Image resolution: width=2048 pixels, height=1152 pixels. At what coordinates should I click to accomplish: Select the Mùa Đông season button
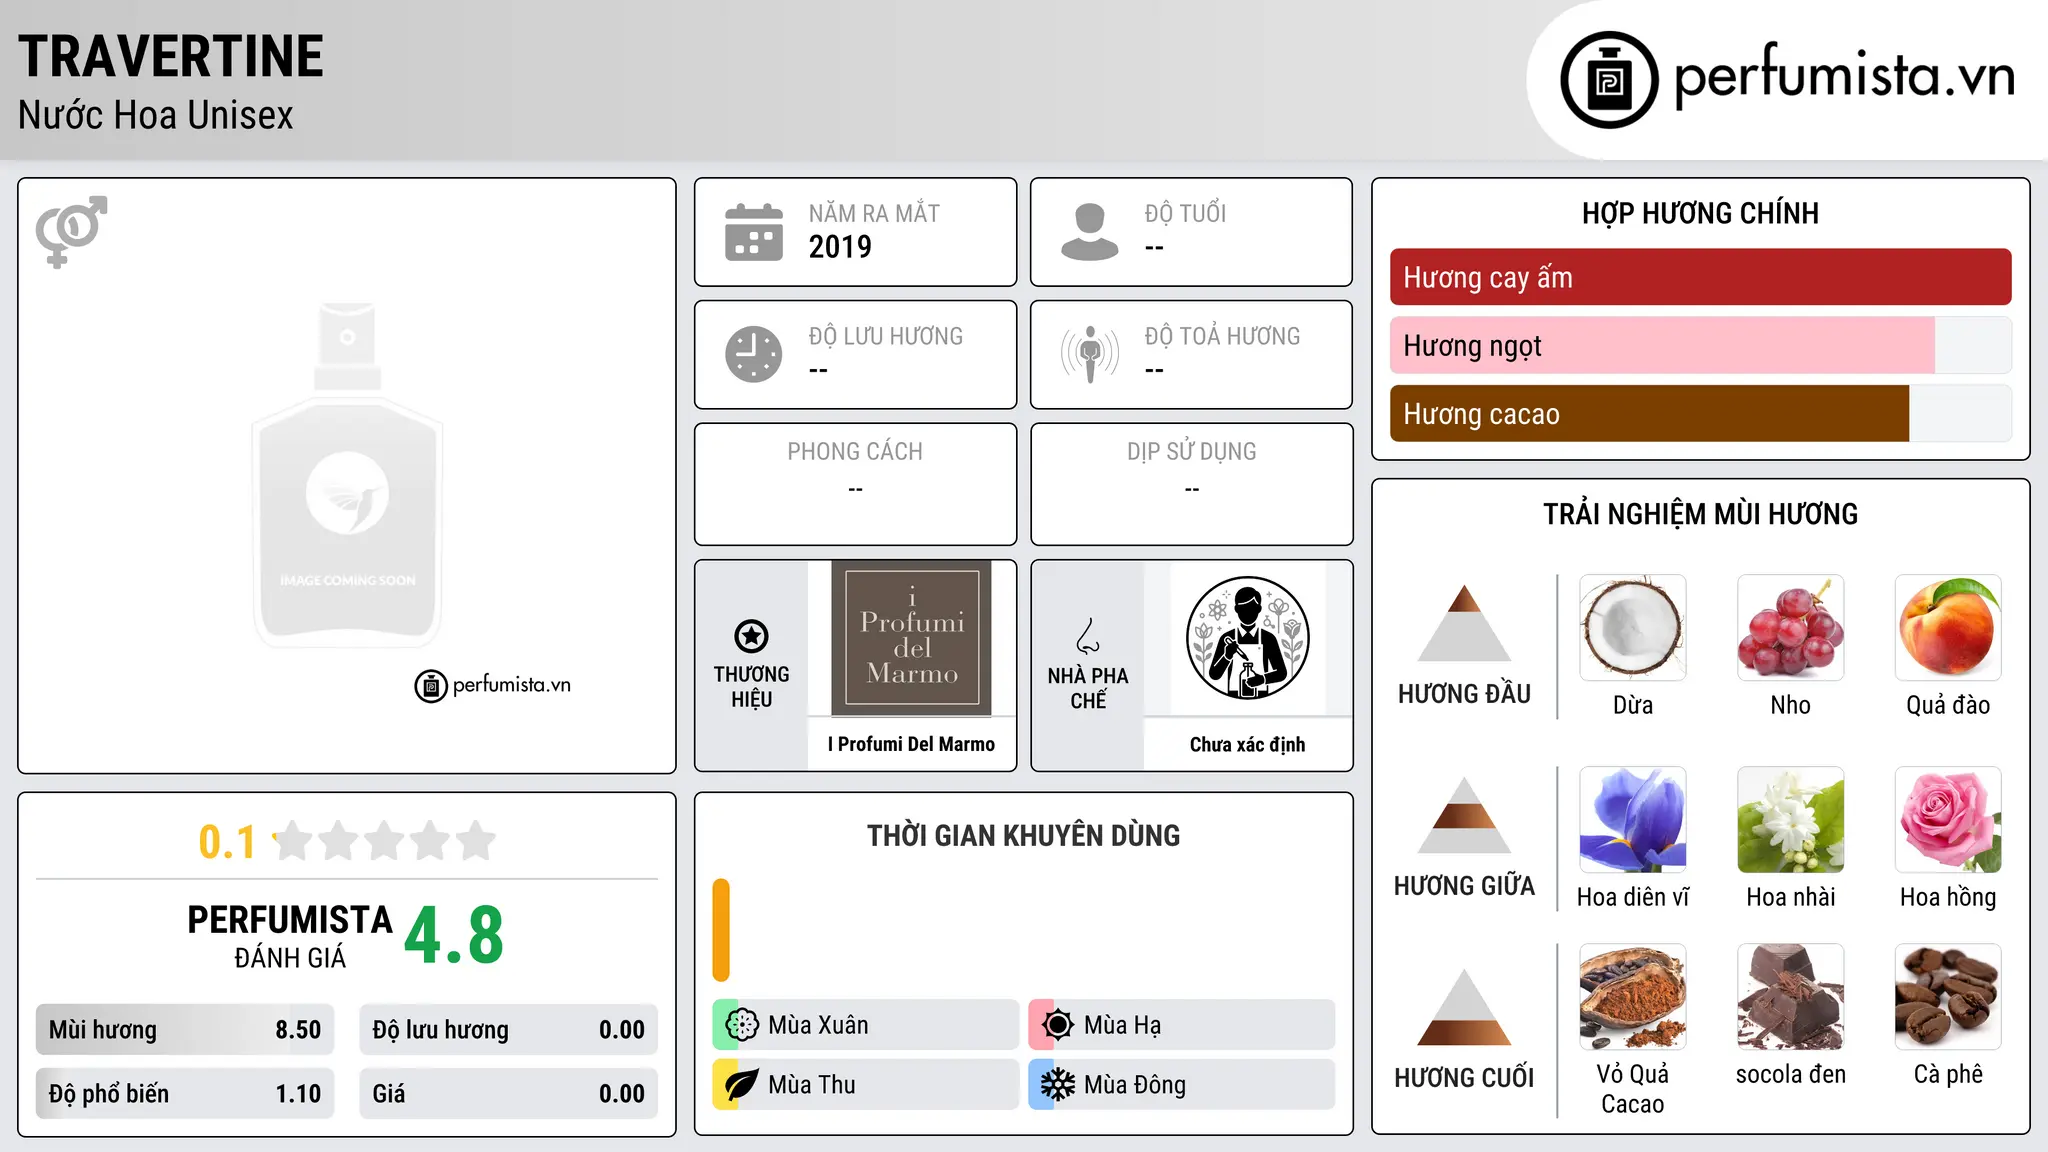coord(1181,1085)
